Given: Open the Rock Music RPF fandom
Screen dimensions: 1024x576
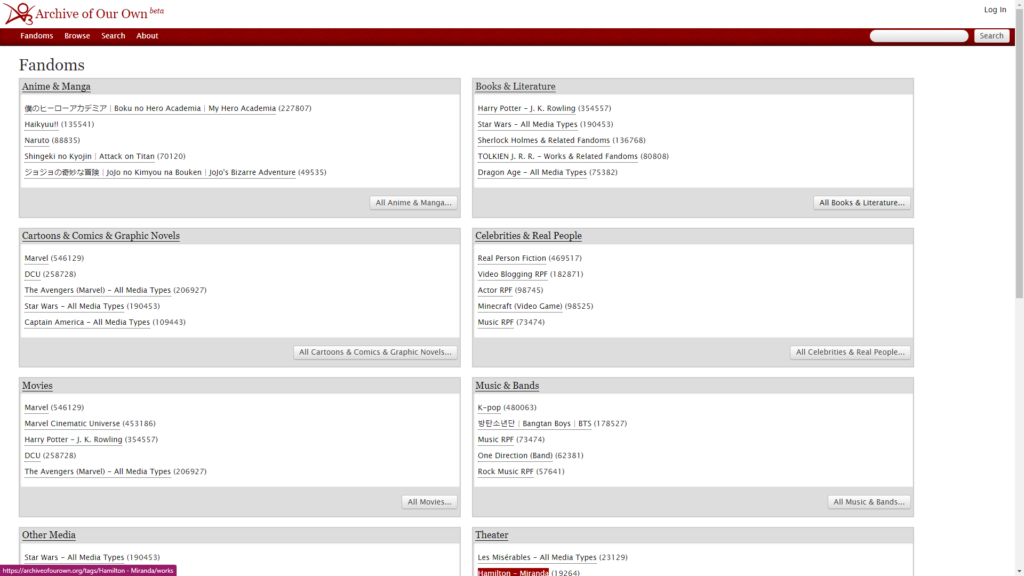Looking at the screenshot, I should point(505,472).
